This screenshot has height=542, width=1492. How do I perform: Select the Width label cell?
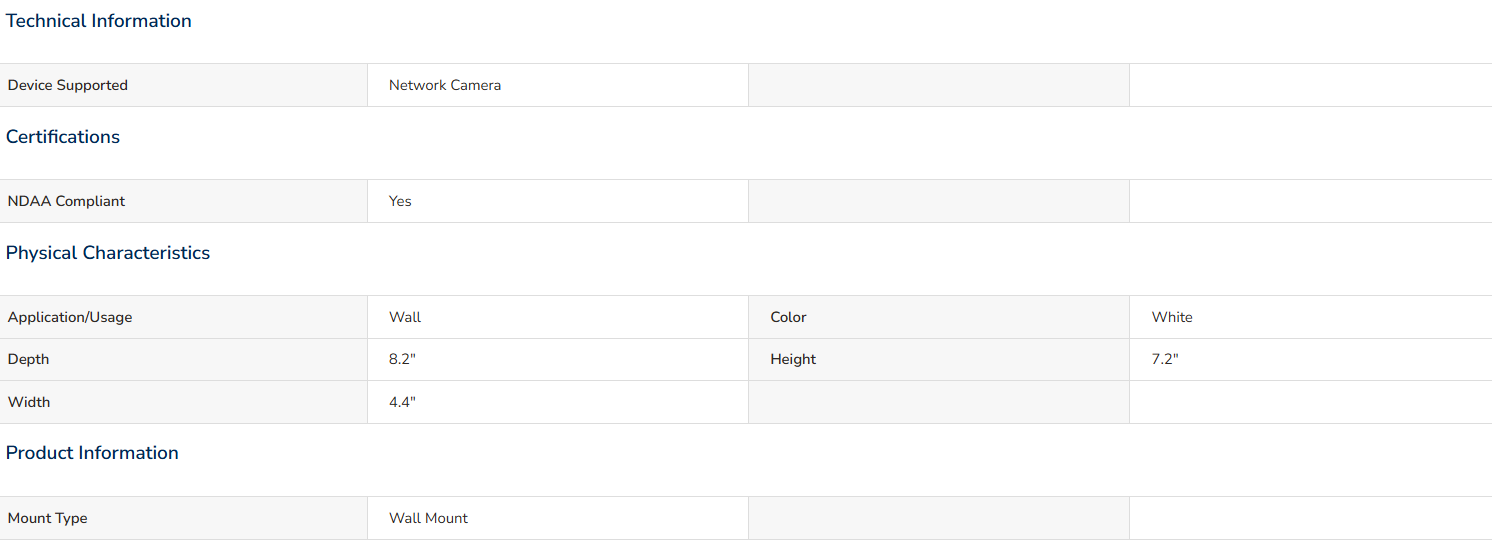(184, 402)
